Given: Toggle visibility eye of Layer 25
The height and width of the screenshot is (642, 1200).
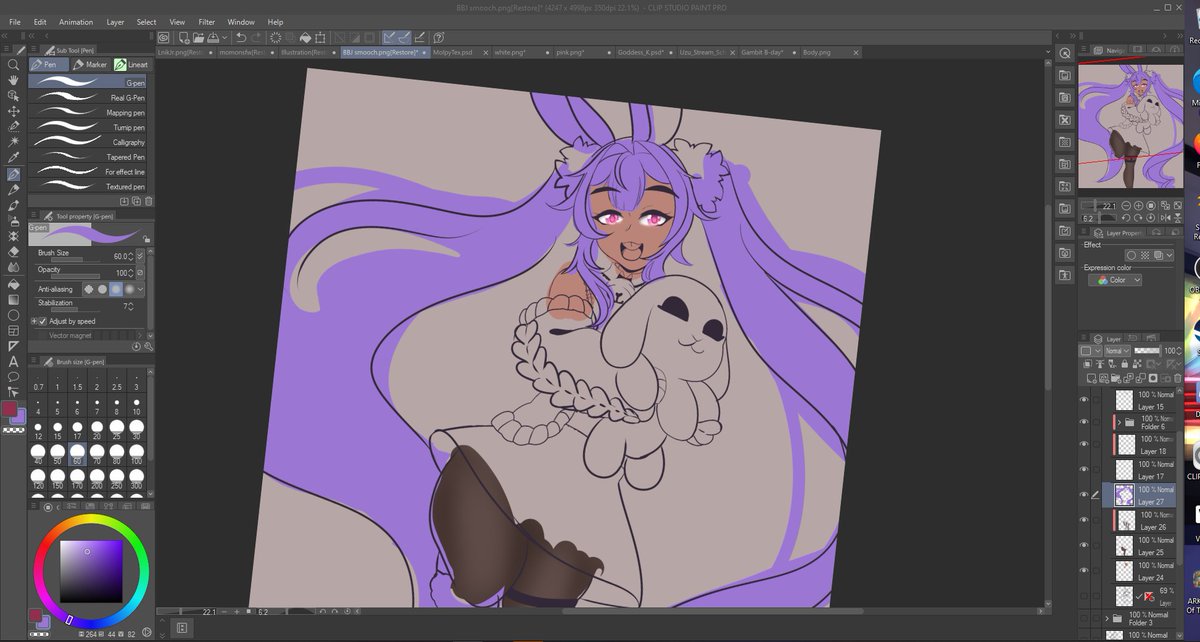Looking at the screenshot, I should (x=1083, y=545).
